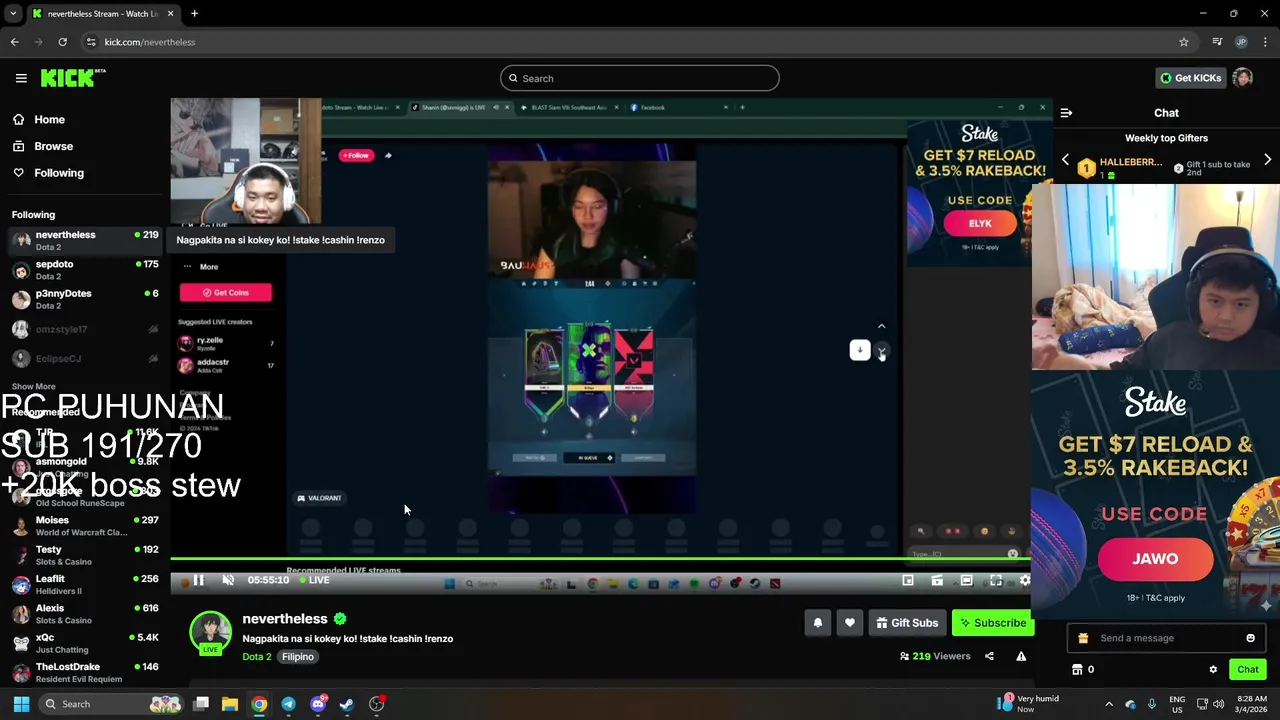Open the browser tab search dropdown
1280x720 pixels.
click(13, 14)
